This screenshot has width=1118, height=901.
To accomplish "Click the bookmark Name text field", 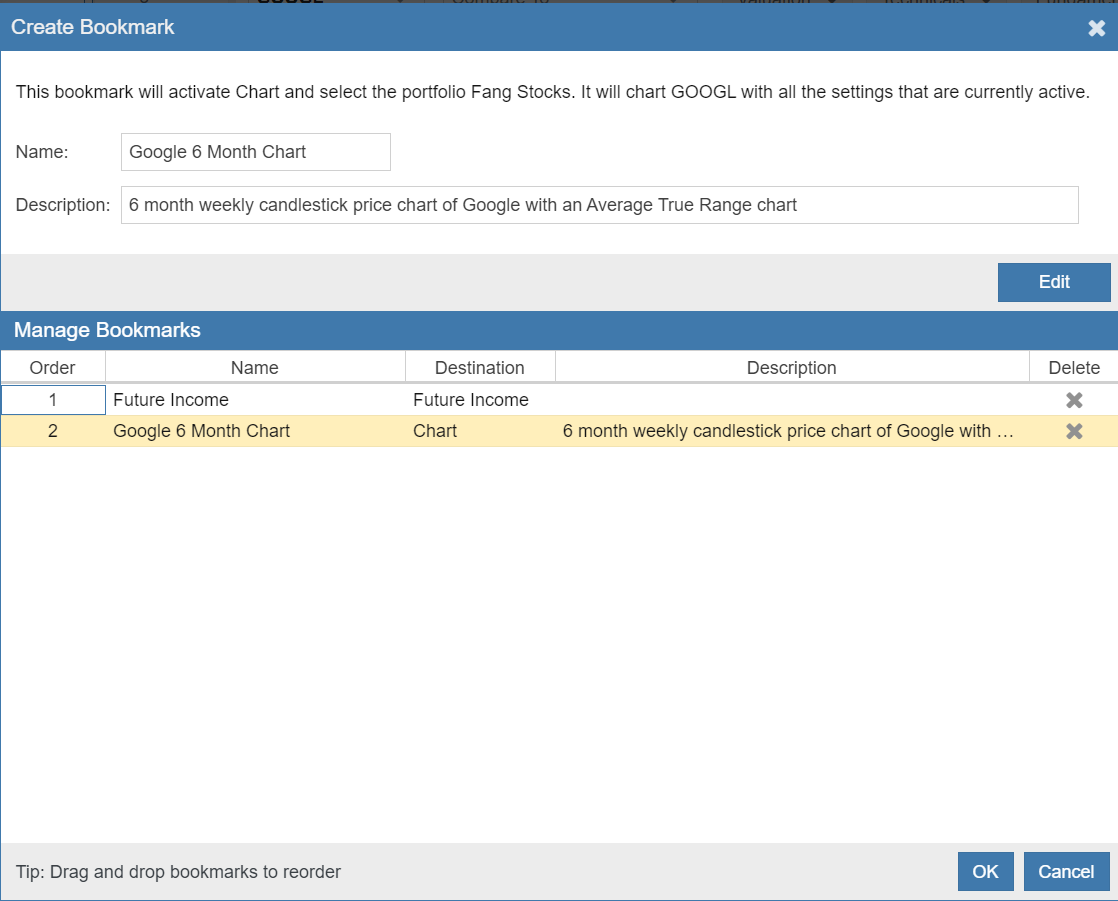I will click(x=255, y=152).
